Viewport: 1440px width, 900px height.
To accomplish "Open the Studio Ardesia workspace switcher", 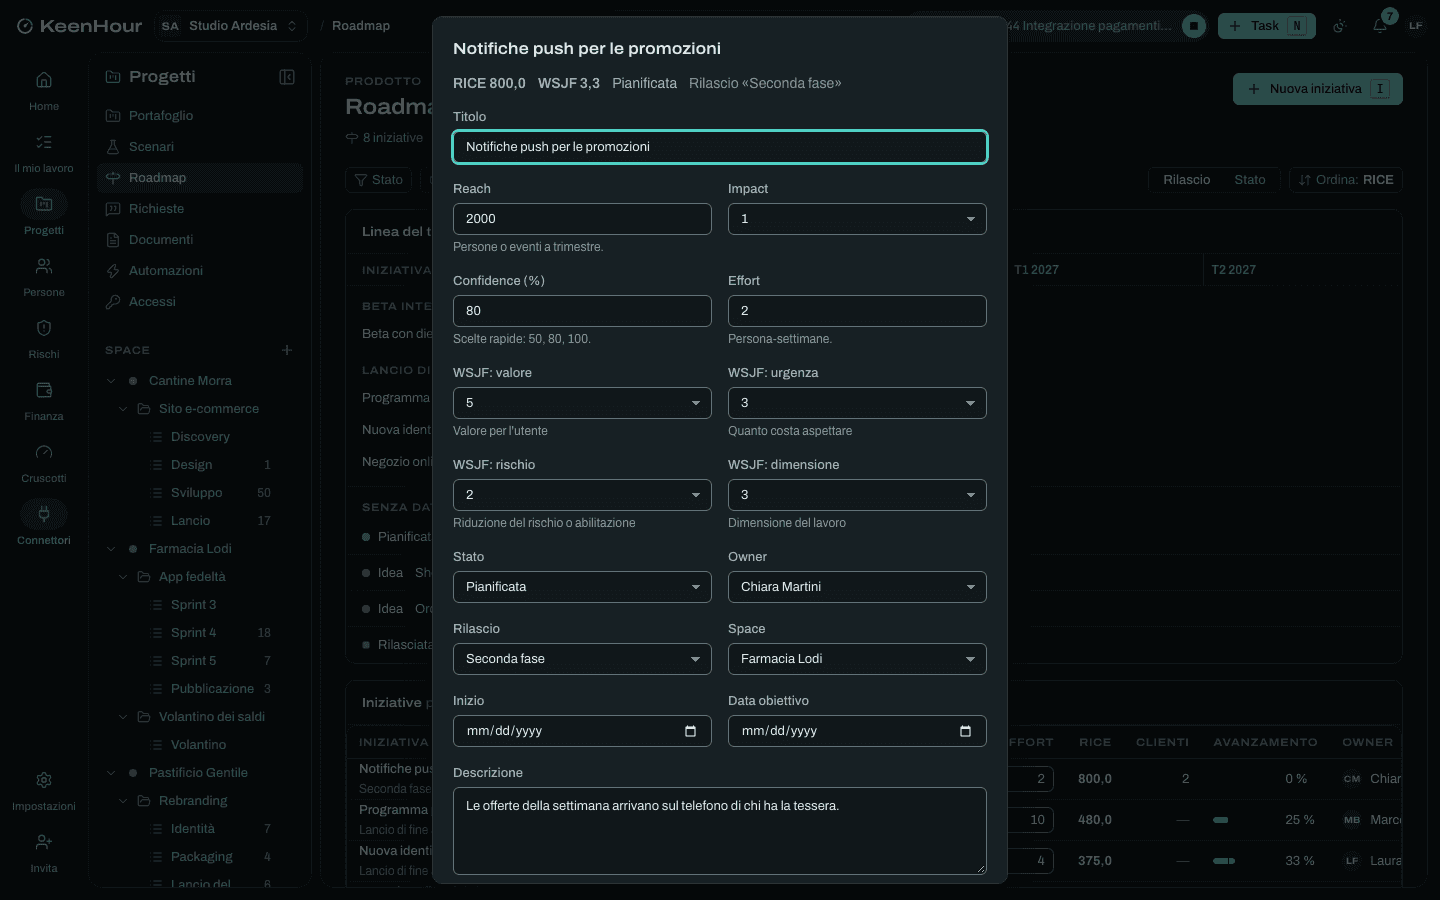I will [x=230, y=26].
